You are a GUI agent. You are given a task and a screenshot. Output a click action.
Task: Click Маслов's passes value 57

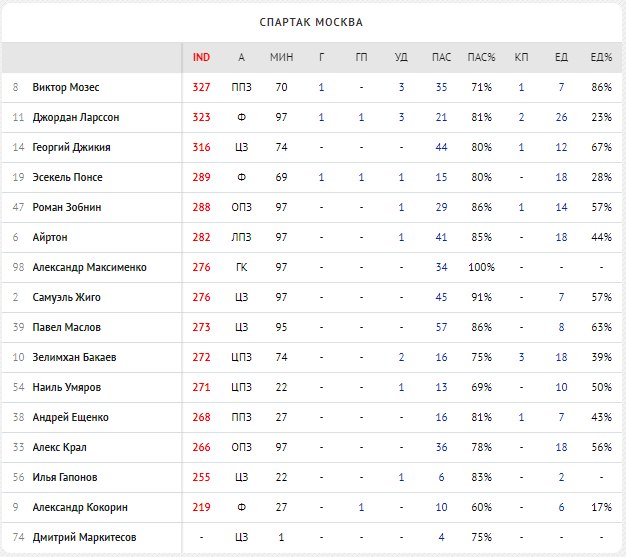click(x=441, y=327)
